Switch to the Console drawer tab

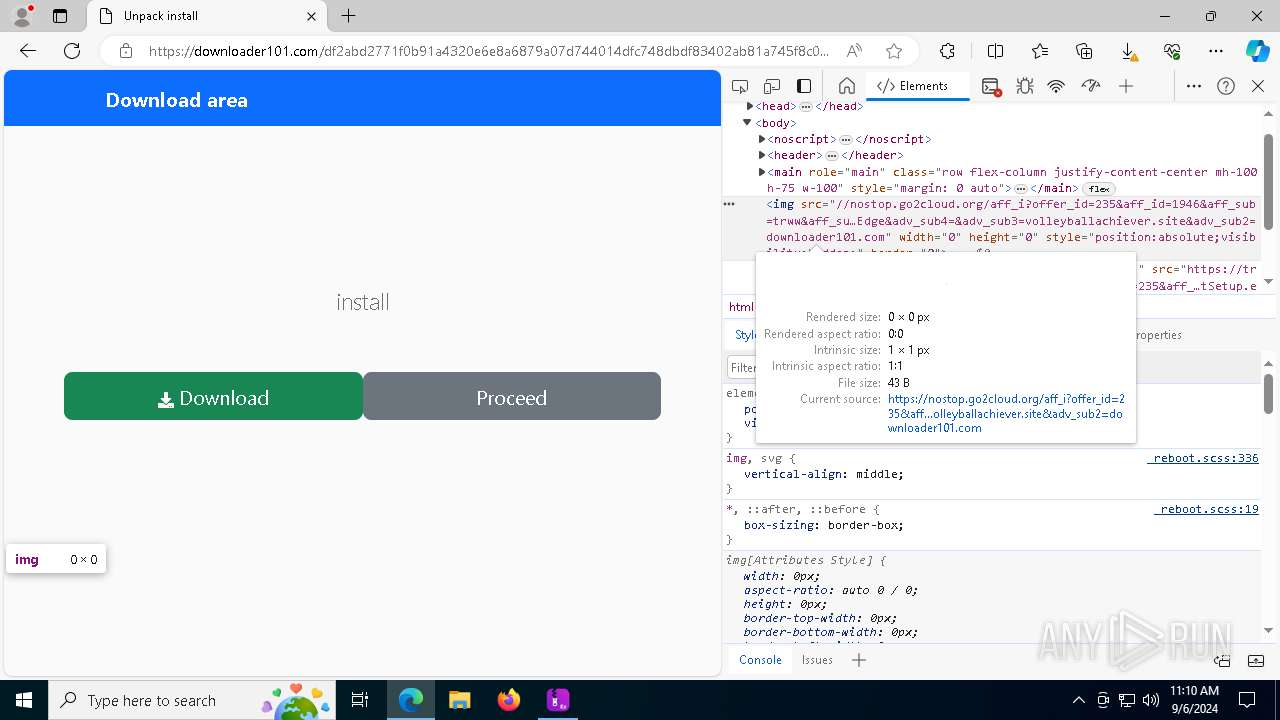[760, 660]
